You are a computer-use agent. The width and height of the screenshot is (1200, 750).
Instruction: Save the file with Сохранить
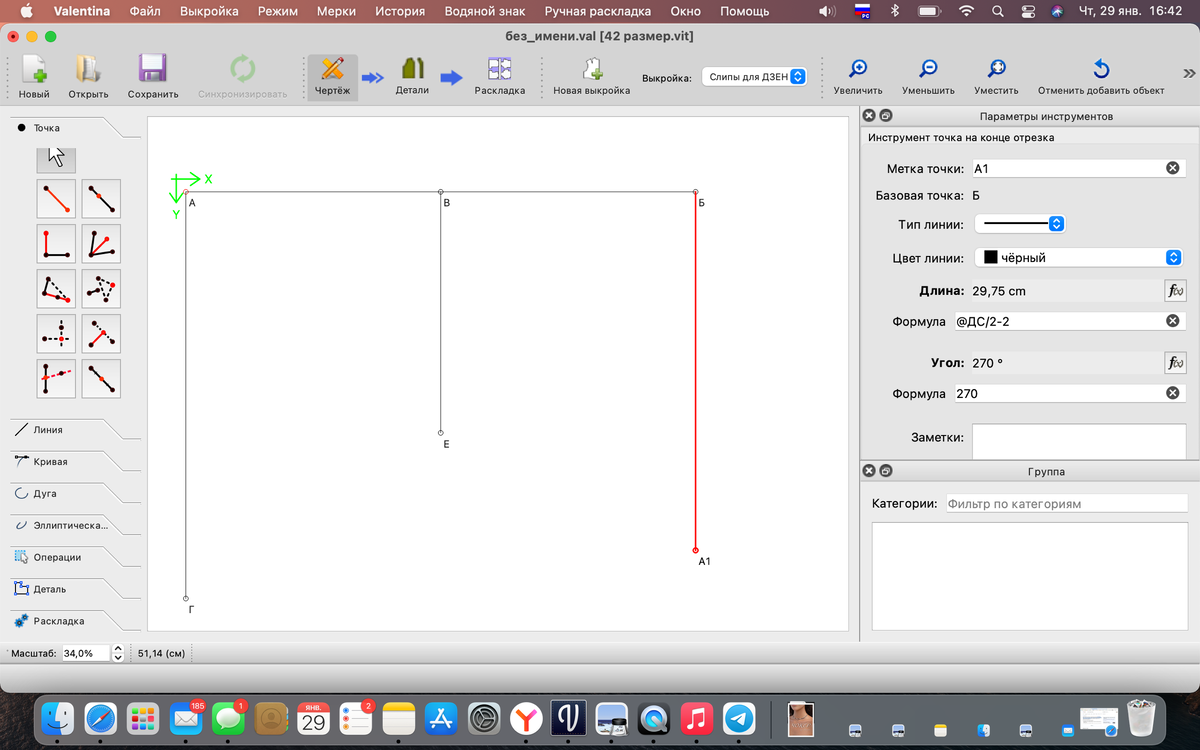[153, 77]
